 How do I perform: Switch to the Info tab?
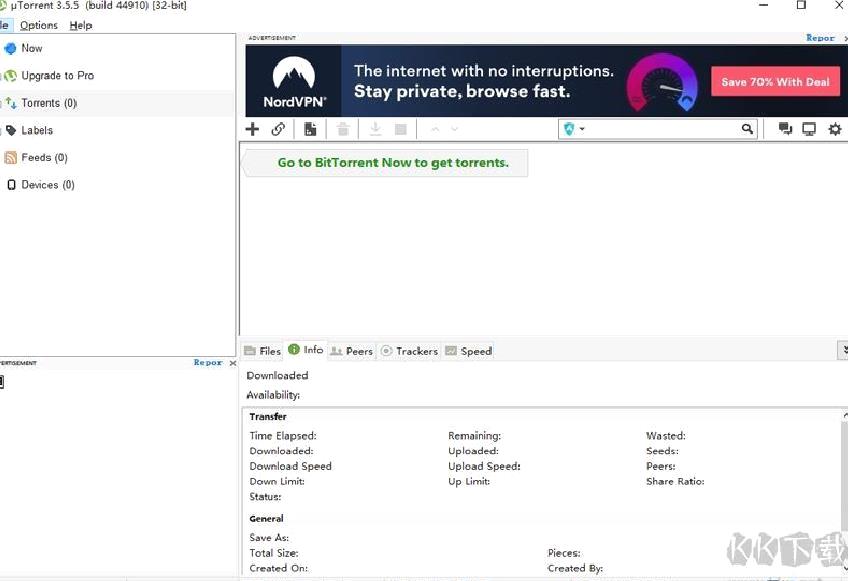[306, 350]
